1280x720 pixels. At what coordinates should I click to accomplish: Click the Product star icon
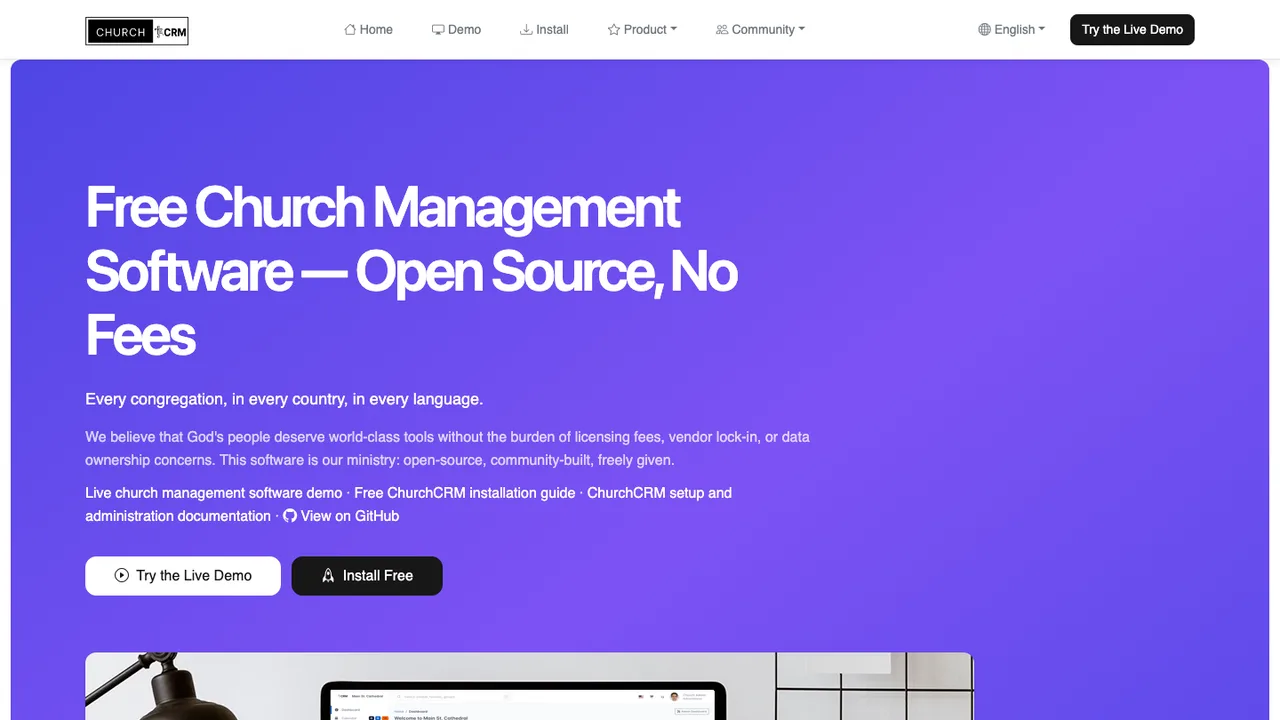coord(614,30)
